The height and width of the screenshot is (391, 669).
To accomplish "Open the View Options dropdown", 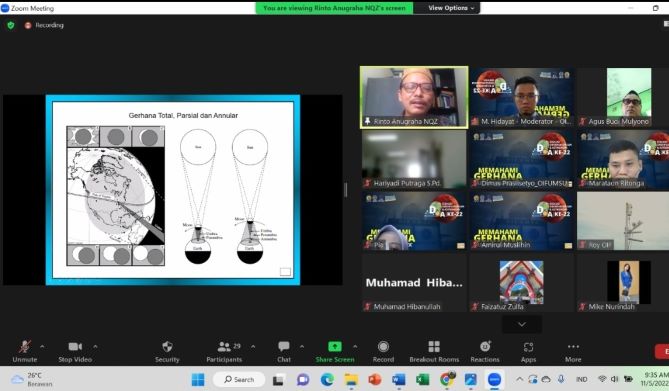I will 451,8.
